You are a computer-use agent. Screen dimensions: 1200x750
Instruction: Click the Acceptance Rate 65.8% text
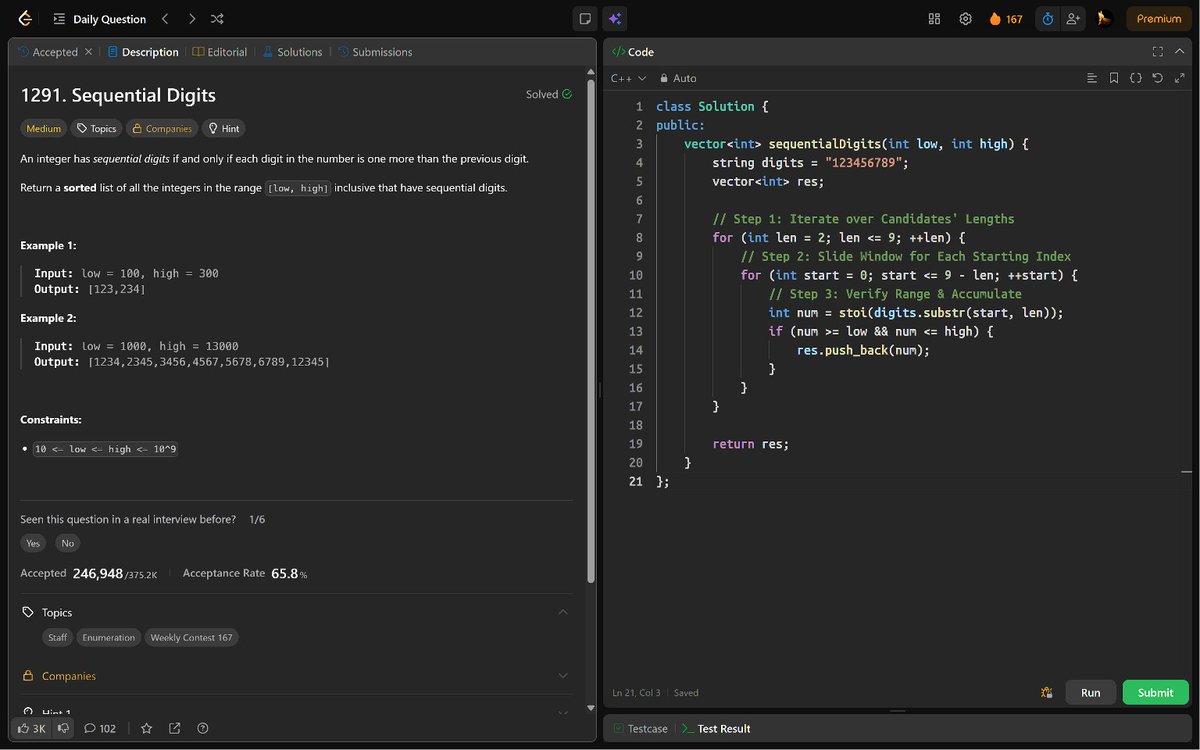(x=245, y=573)
